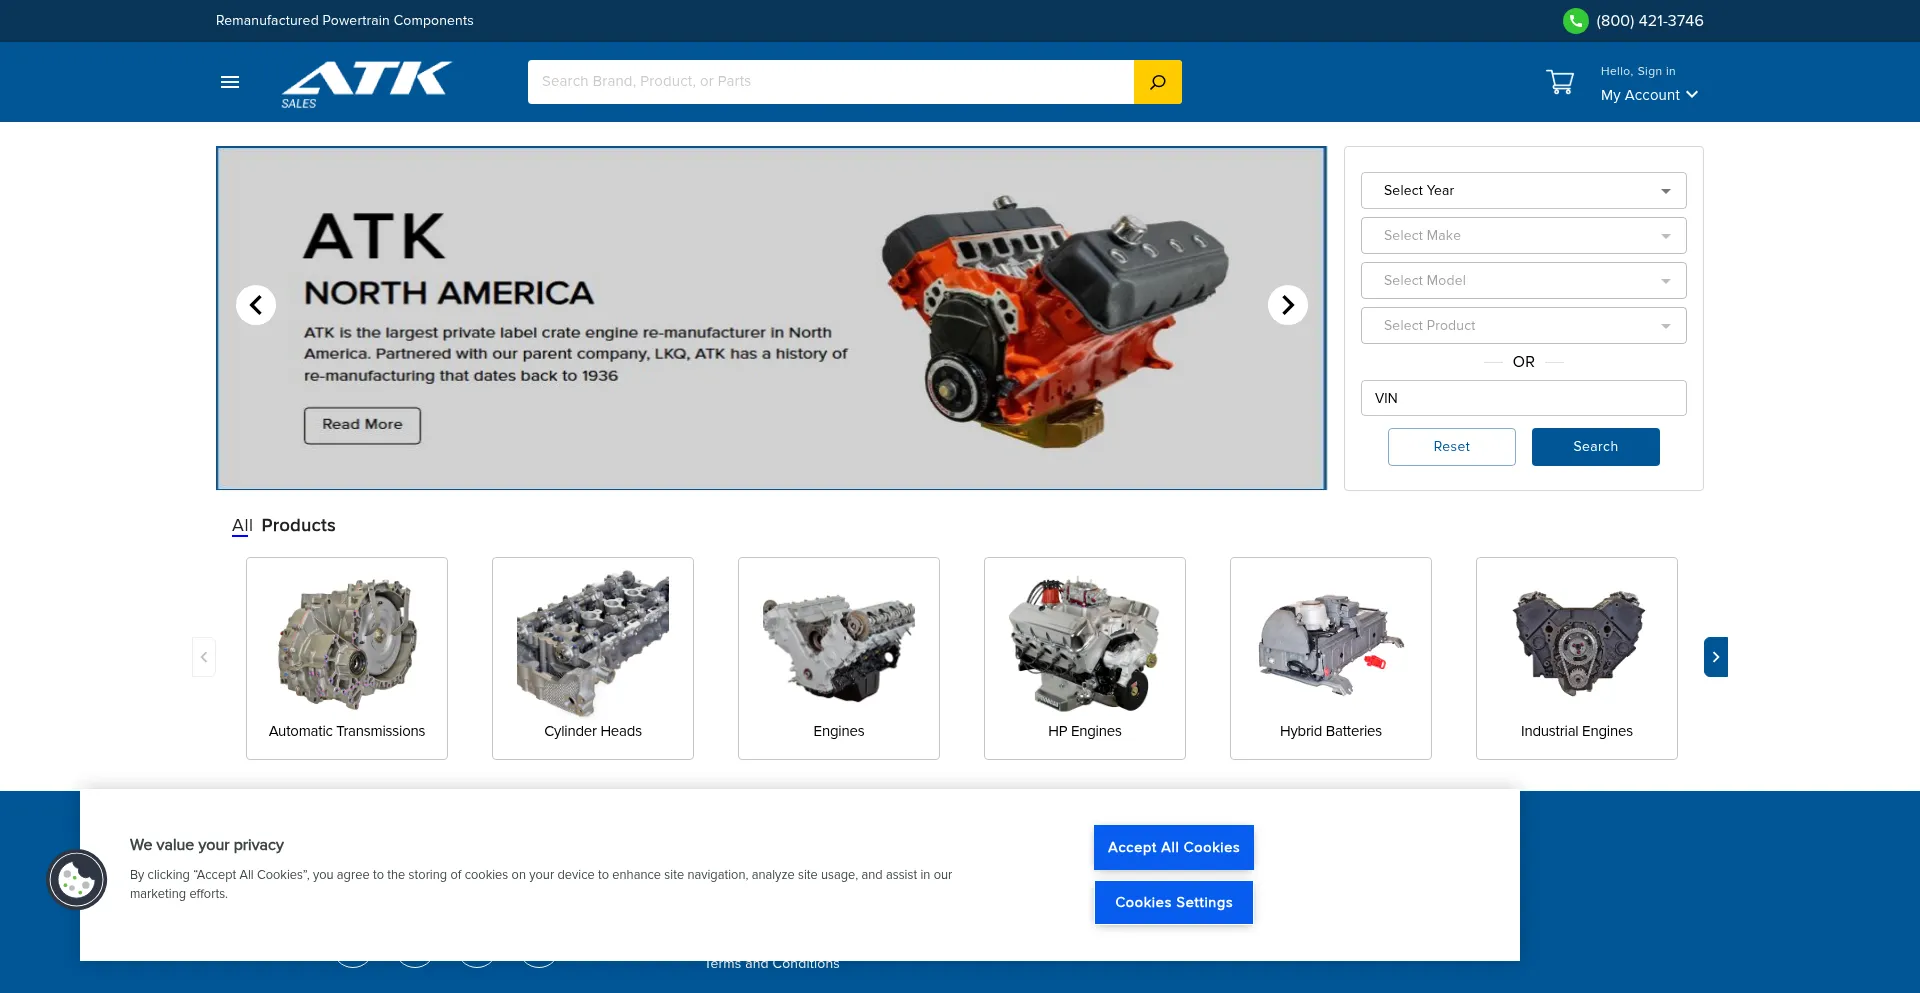The height and width of the screenshot is (993, 1920).
Task: Open the shopping cart
Action: [1559, 82]
